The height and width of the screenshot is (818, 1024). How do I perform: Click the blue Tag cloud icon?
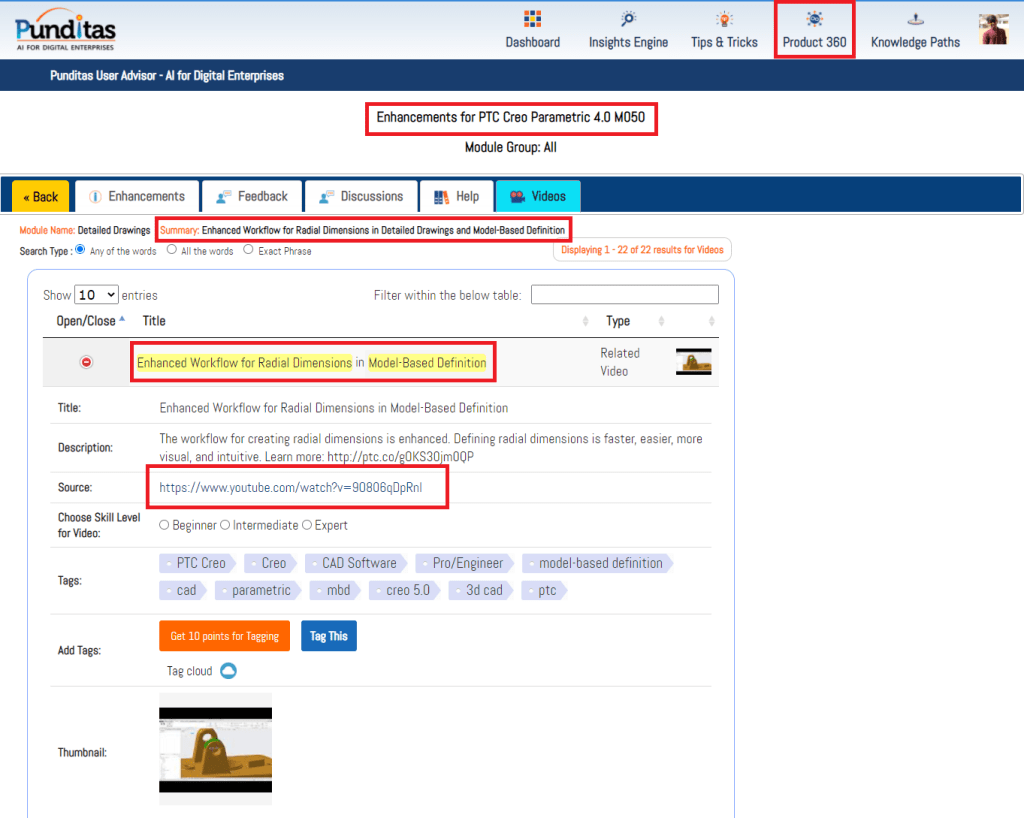228,671
